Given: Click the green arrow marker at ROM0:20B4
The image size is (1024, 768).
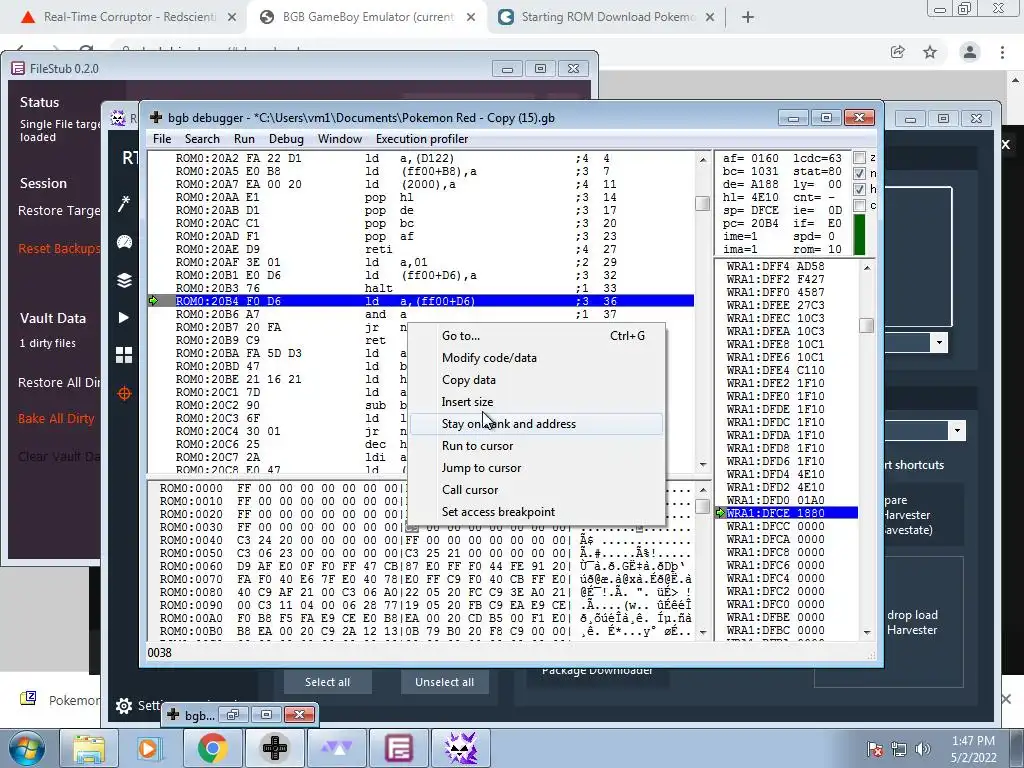Looking at the screenshot, I should click(x=153, y=301).
